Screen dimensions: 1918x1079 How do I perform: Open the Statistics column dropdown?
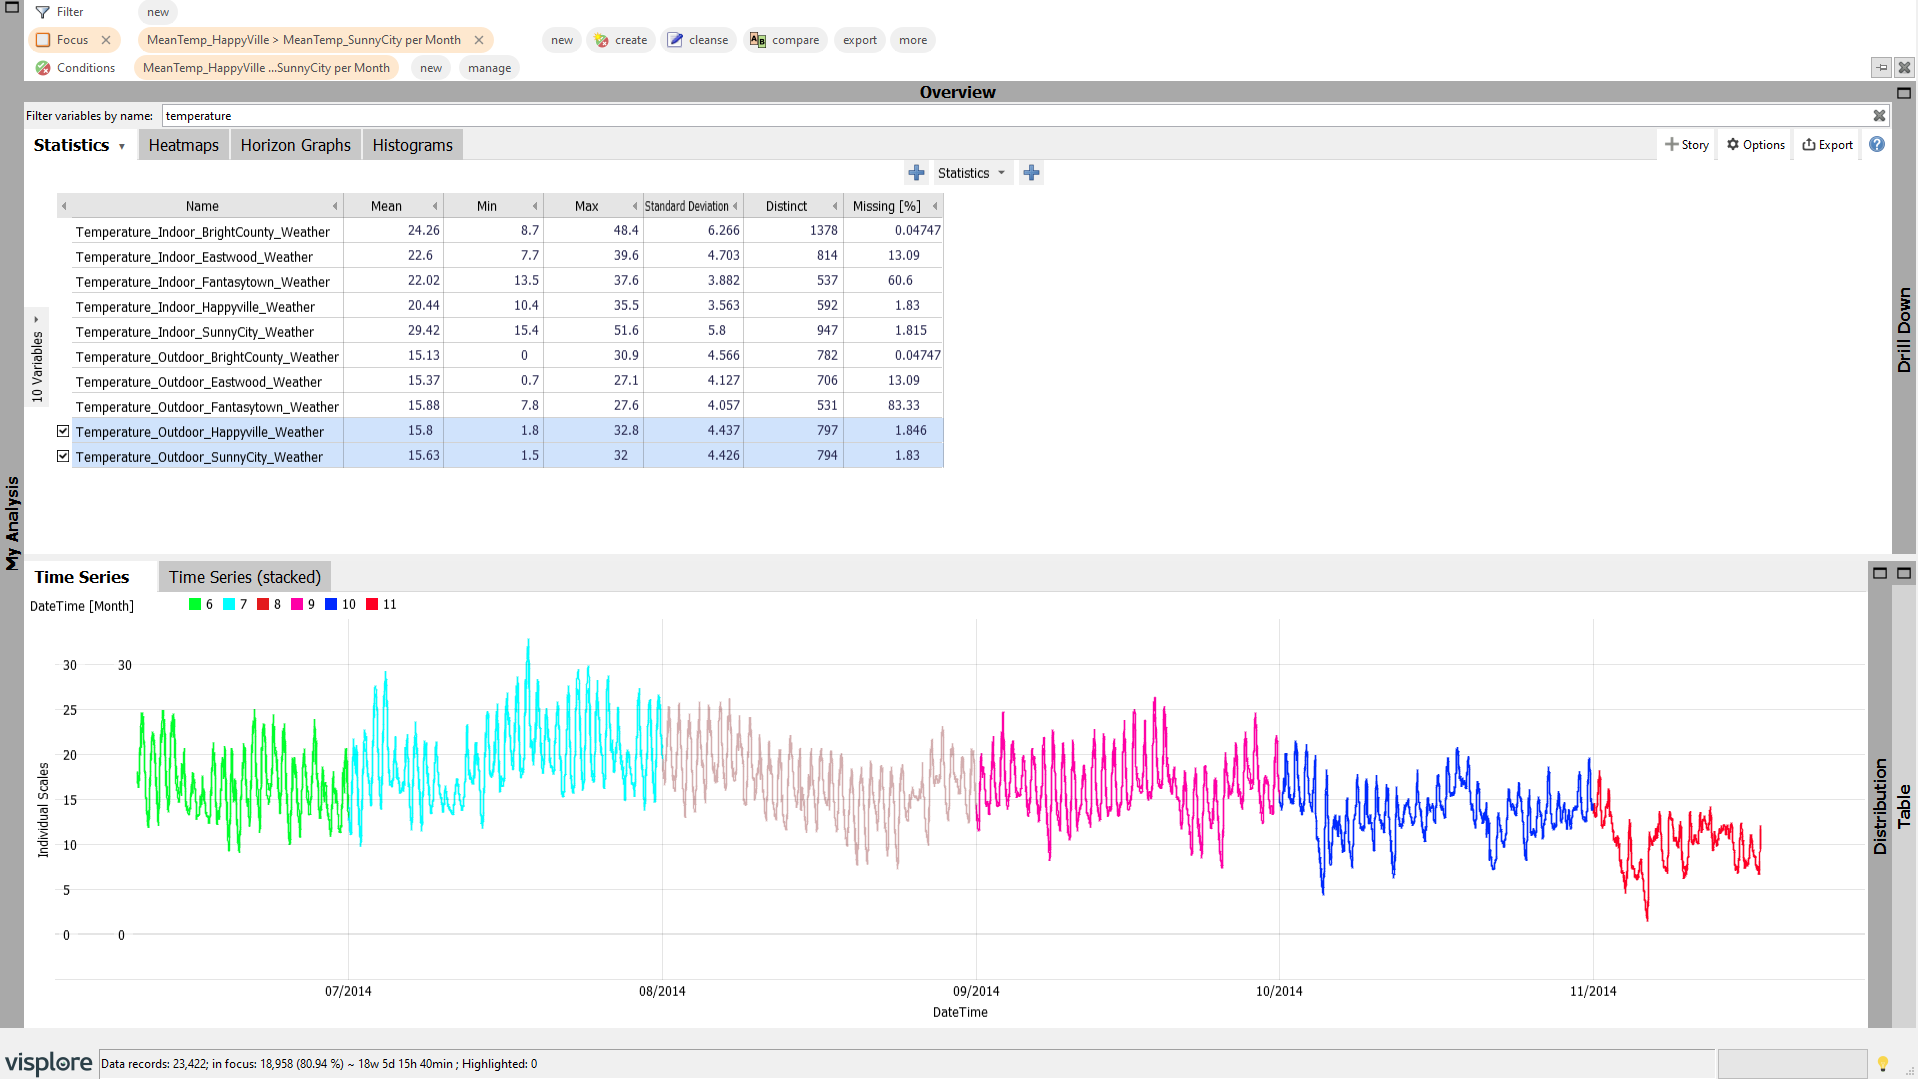pos(971,173)
